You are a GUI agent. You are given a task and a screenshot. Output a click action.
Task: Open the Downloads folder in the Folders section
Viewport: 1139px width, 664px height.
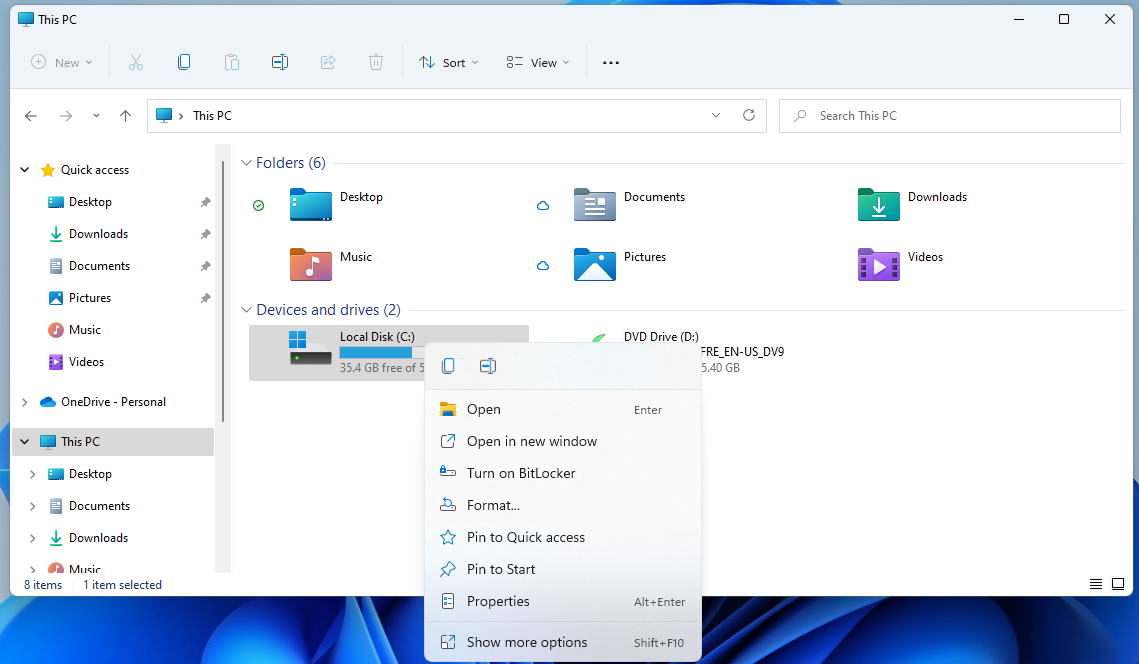(878, 204)
